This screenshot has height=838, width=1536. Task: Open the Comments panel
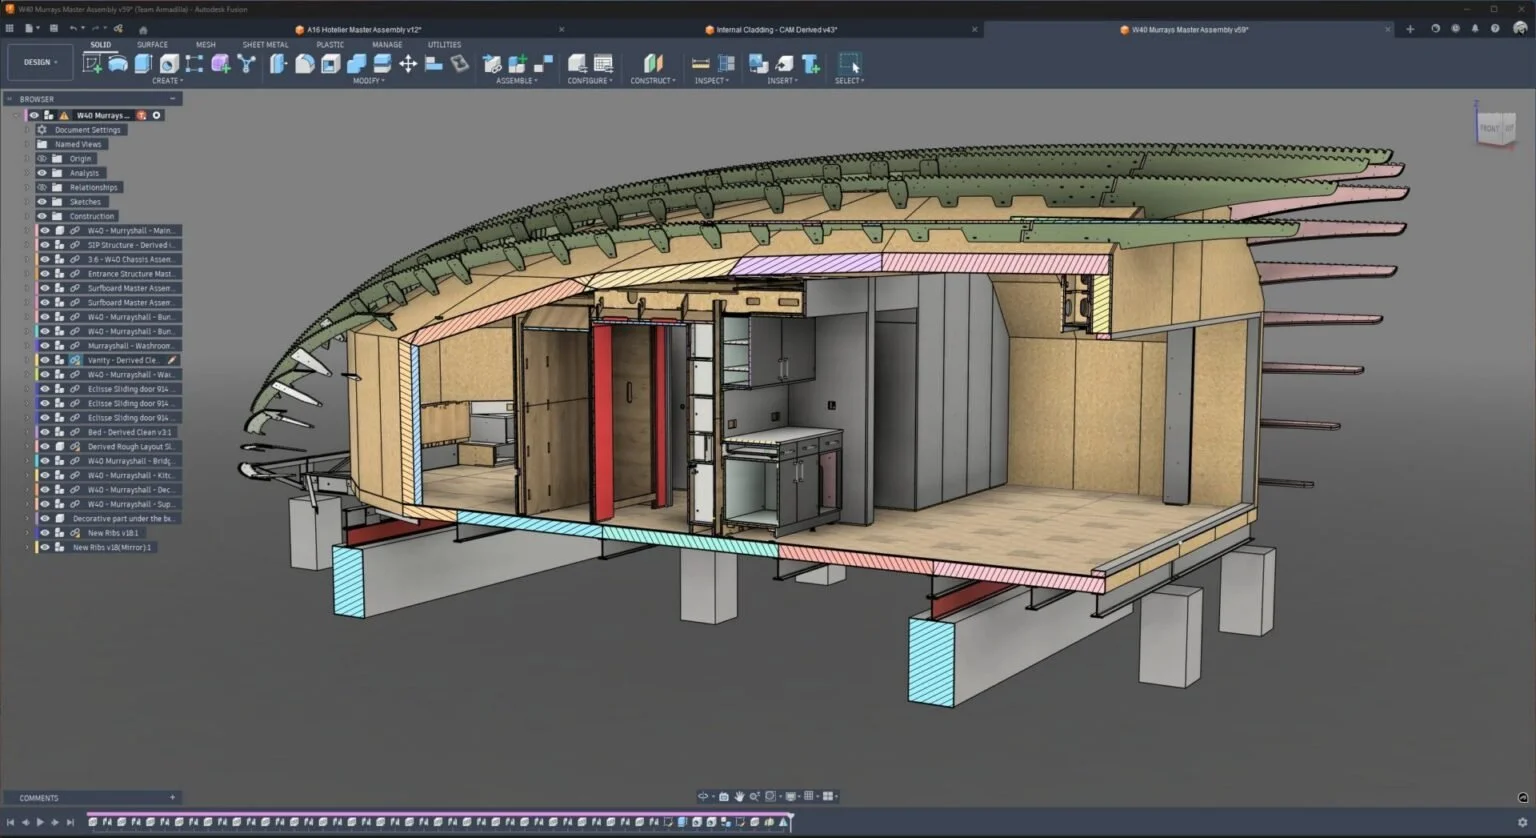37,797
